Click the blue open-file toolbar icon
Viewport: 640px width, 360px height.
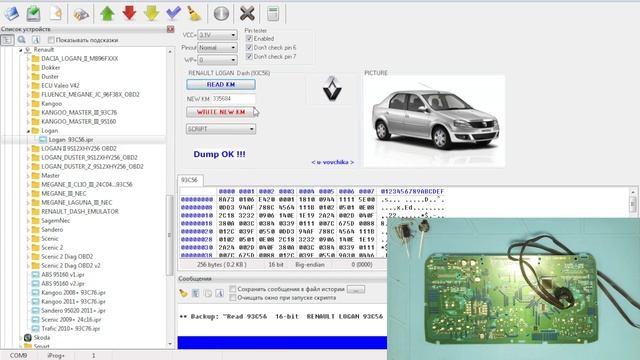click(x=11, y=13)
